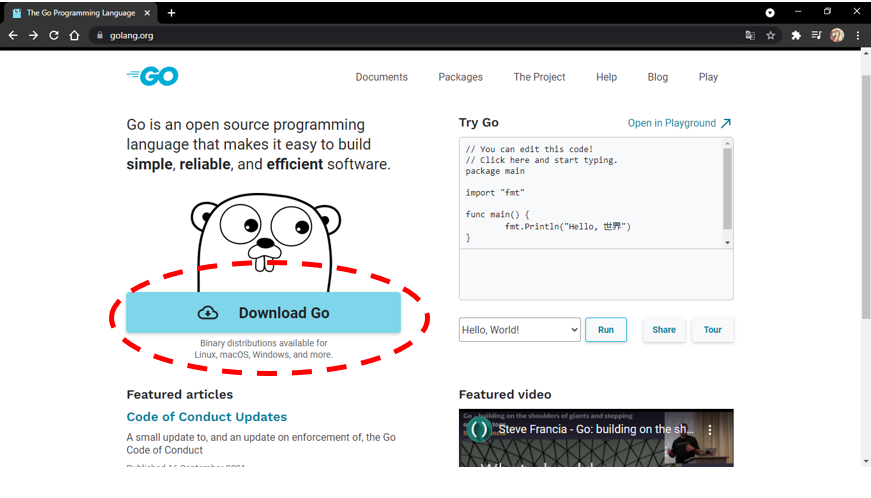
Task: Run the sample Go code
Action: pos(606,329)
